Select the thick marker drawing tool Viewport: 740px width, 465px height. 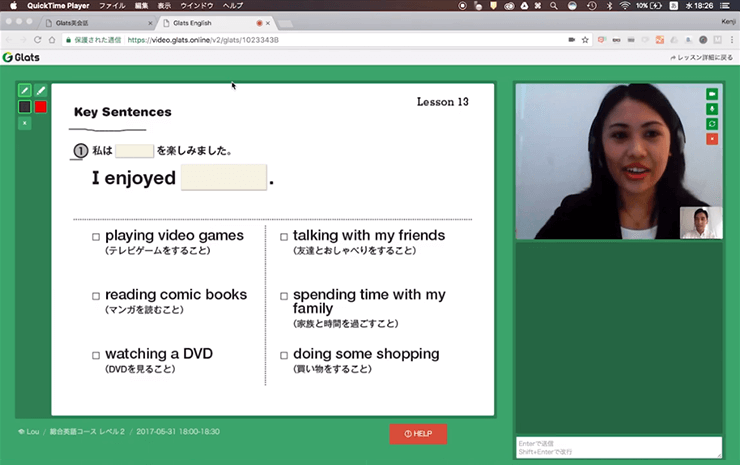(x=41, y=90)
